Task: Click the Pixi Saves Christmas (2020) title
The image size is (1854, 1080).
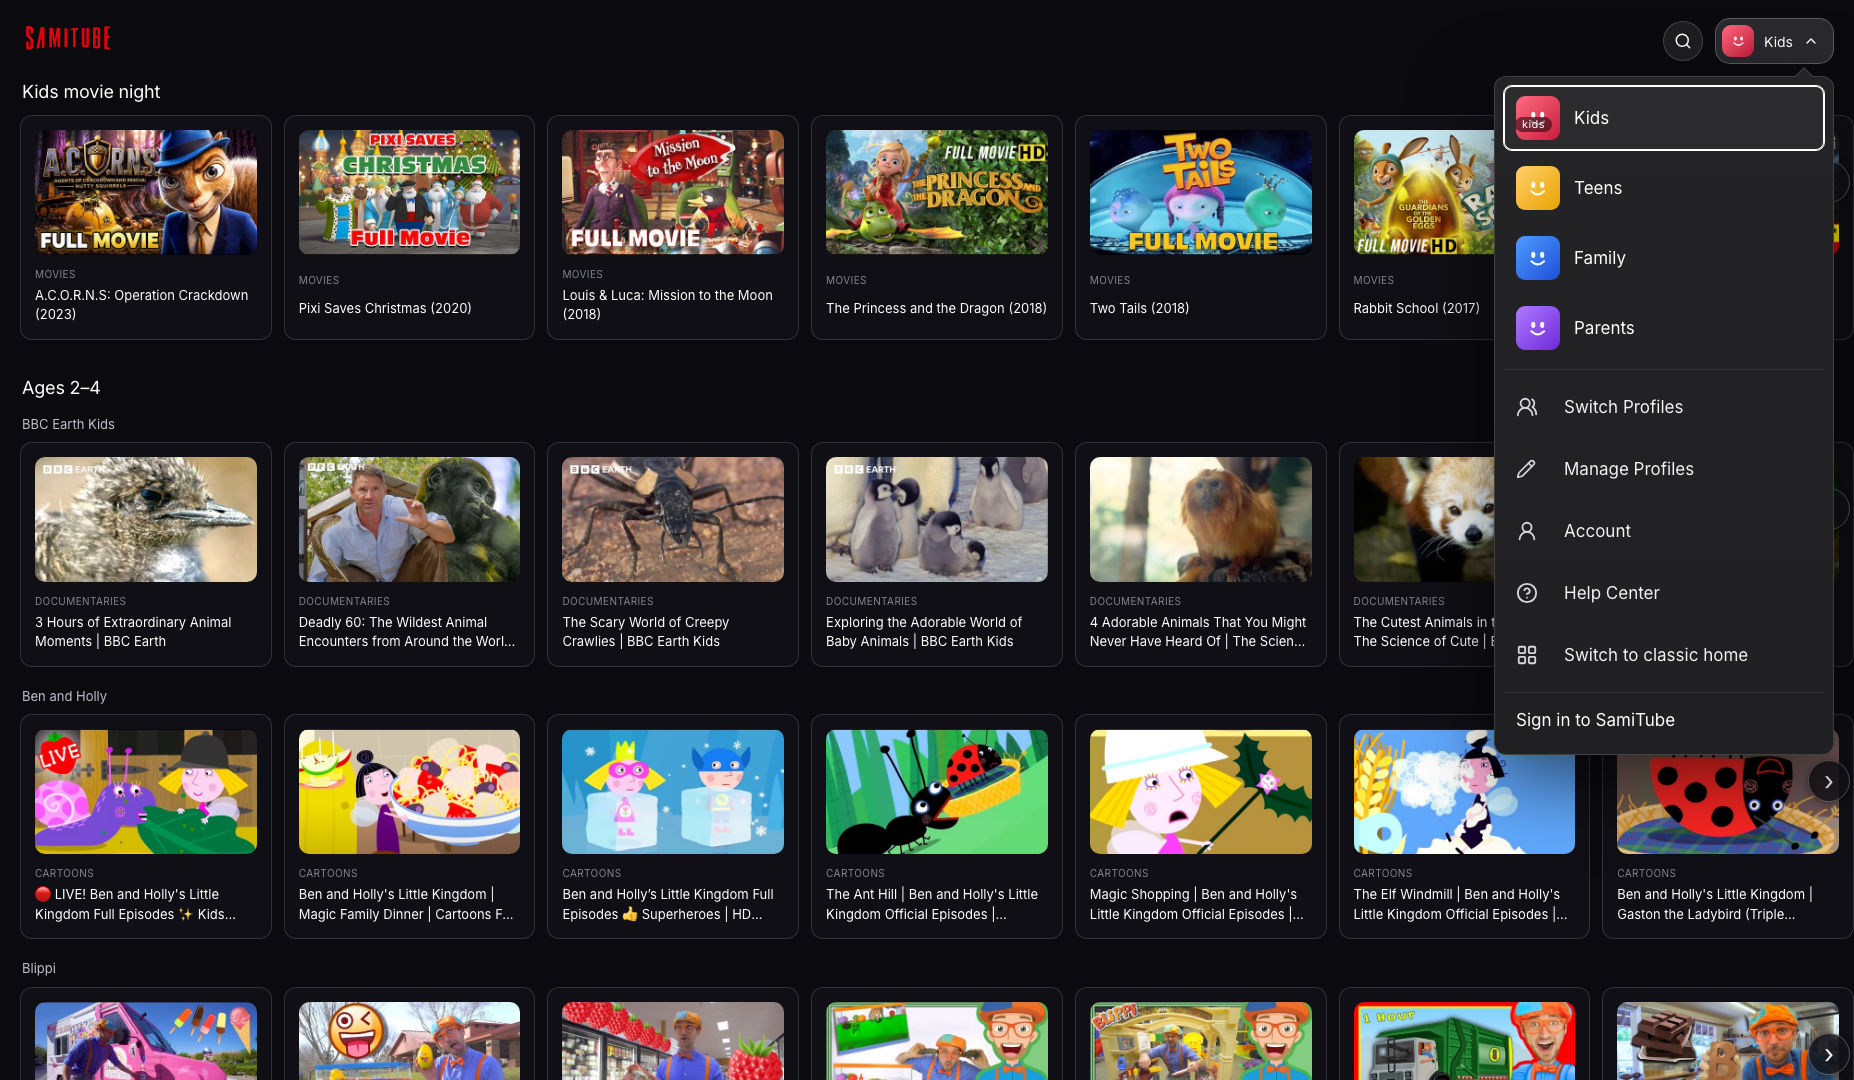Action: click(x=385, y=308)
